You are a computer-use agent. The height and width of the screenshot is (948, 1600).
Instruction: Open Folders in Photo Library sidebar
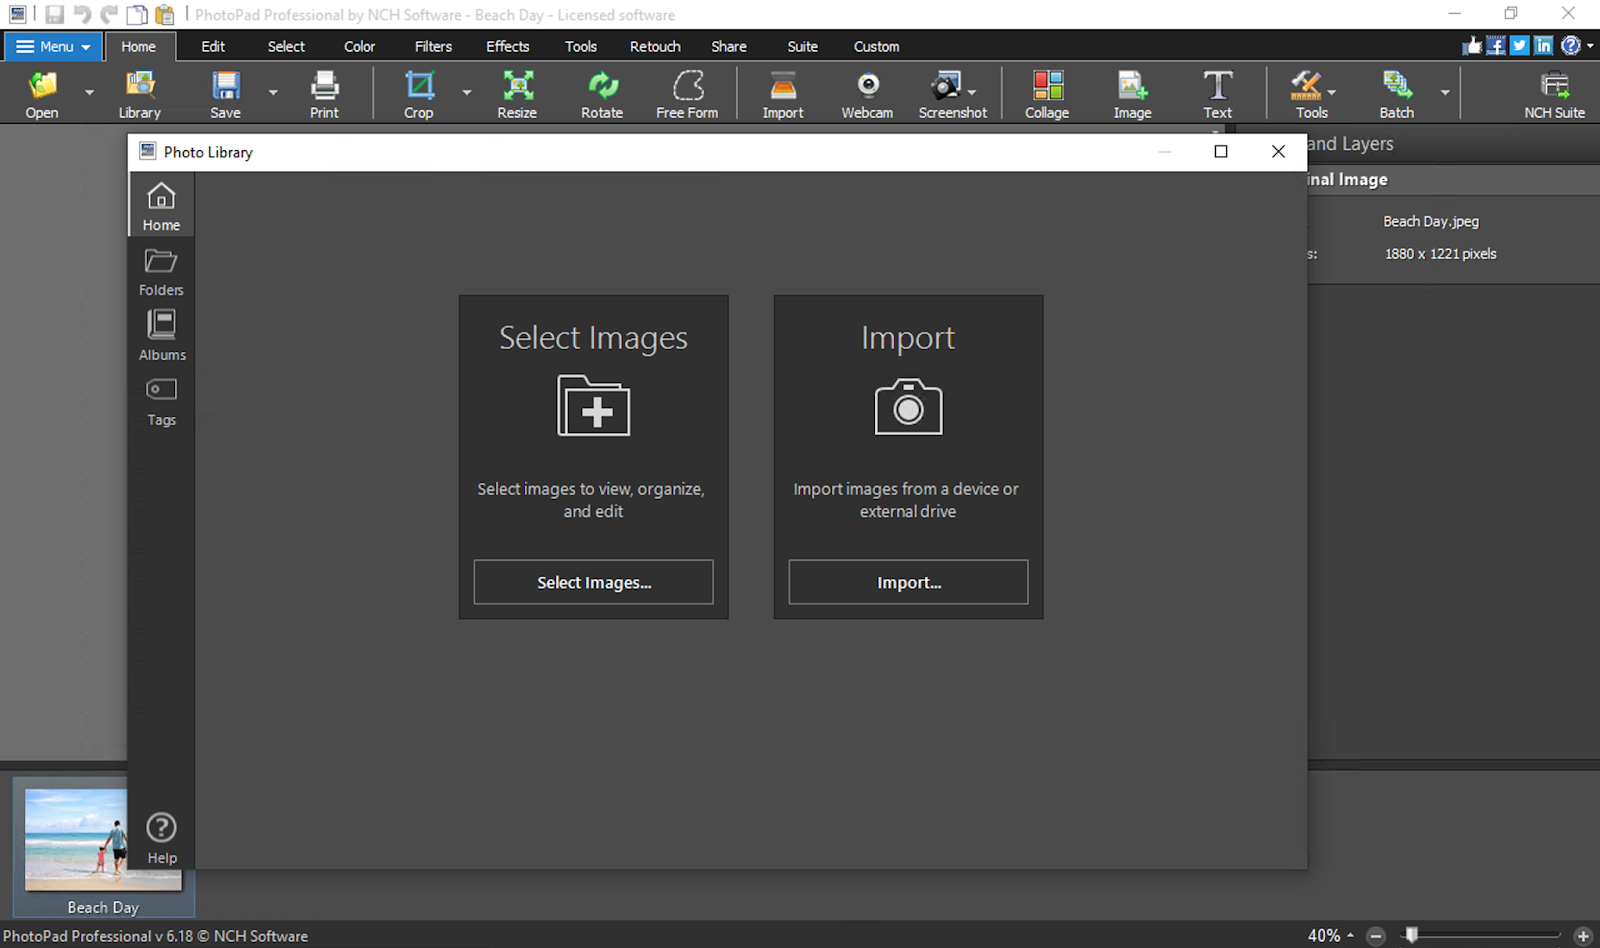pos(161,272)
